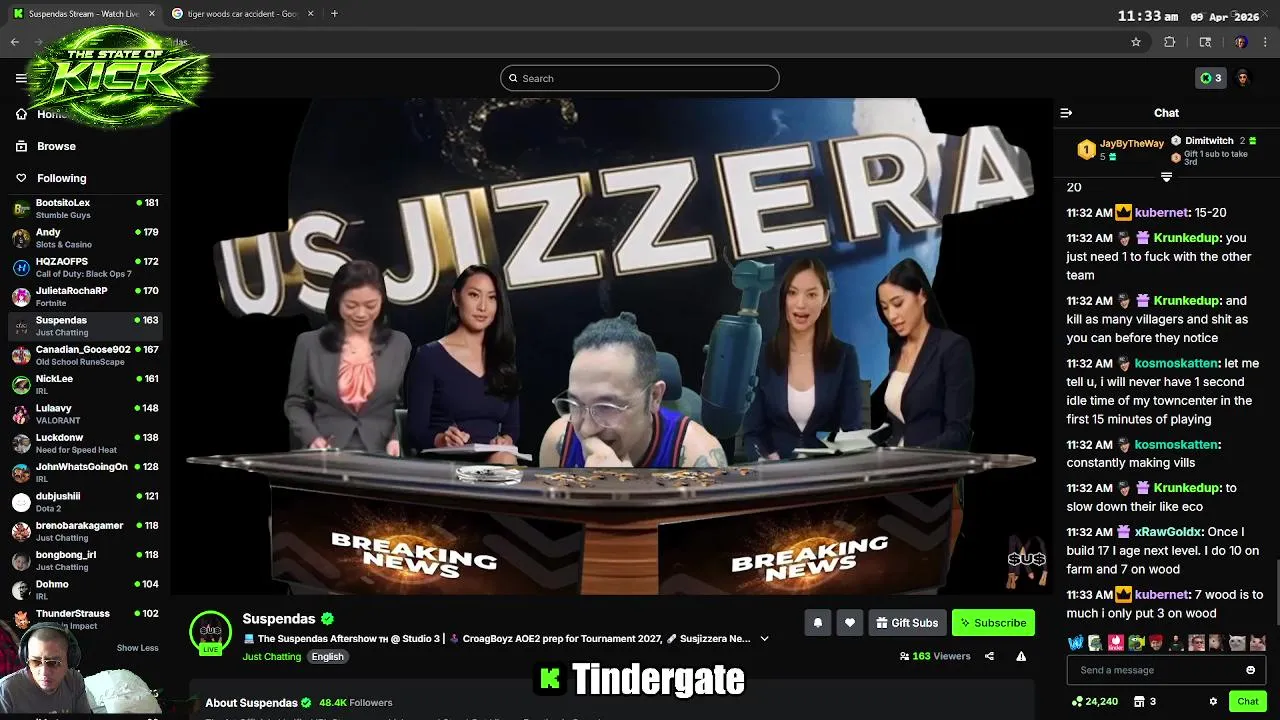Image resolution: width=1280 pixels, height=720 pixels.
Task: Insert the white cat emote
Action: (1238, 643)
